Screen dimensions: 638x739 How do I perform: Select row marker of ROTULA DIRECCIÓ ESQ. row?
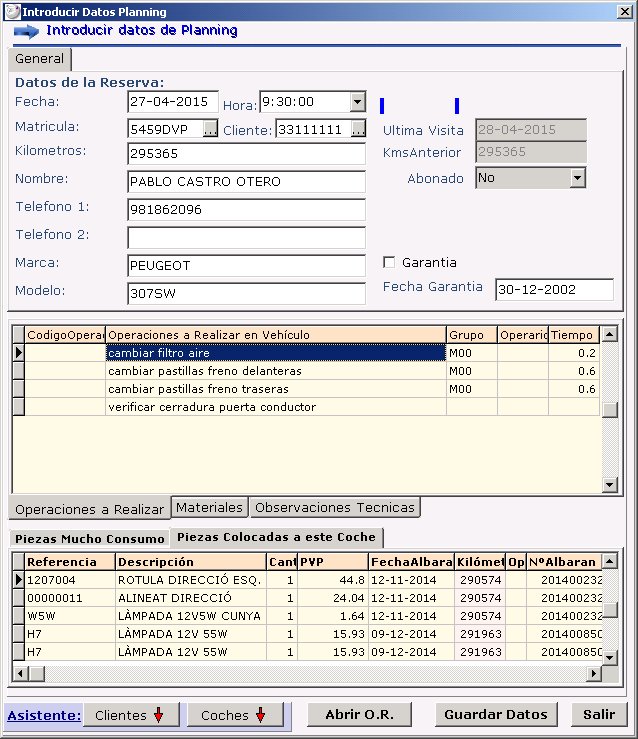[x=18, y=580]
